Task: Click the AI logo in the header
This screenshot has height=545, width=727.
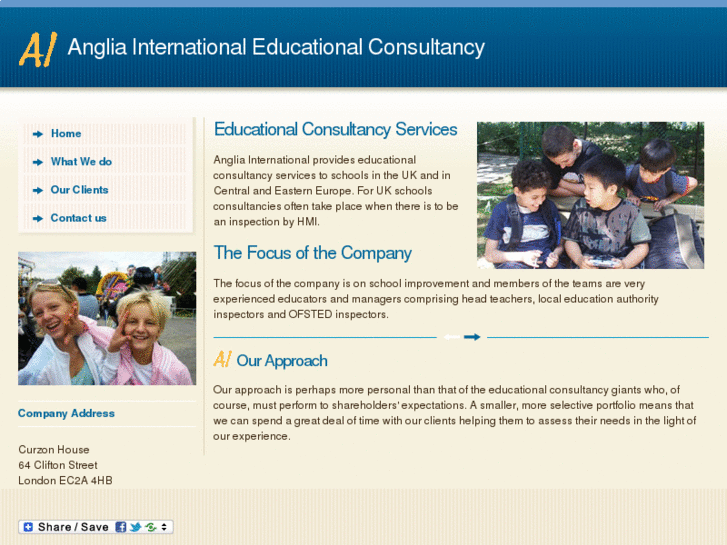Action: pyautogui.click(x=38, y=50)
